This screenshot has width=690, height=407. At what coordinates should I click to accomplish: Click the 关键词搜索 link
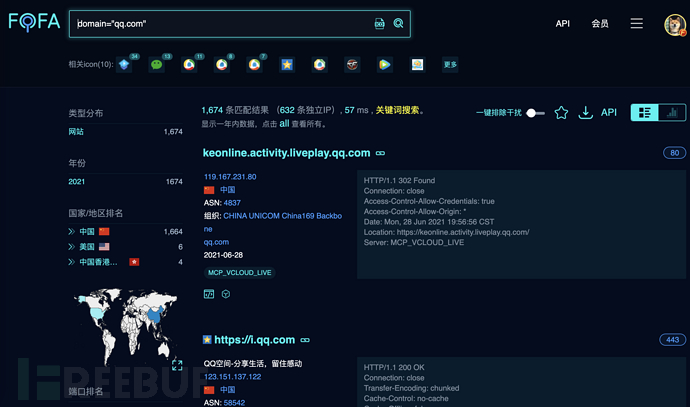point(397,110)
